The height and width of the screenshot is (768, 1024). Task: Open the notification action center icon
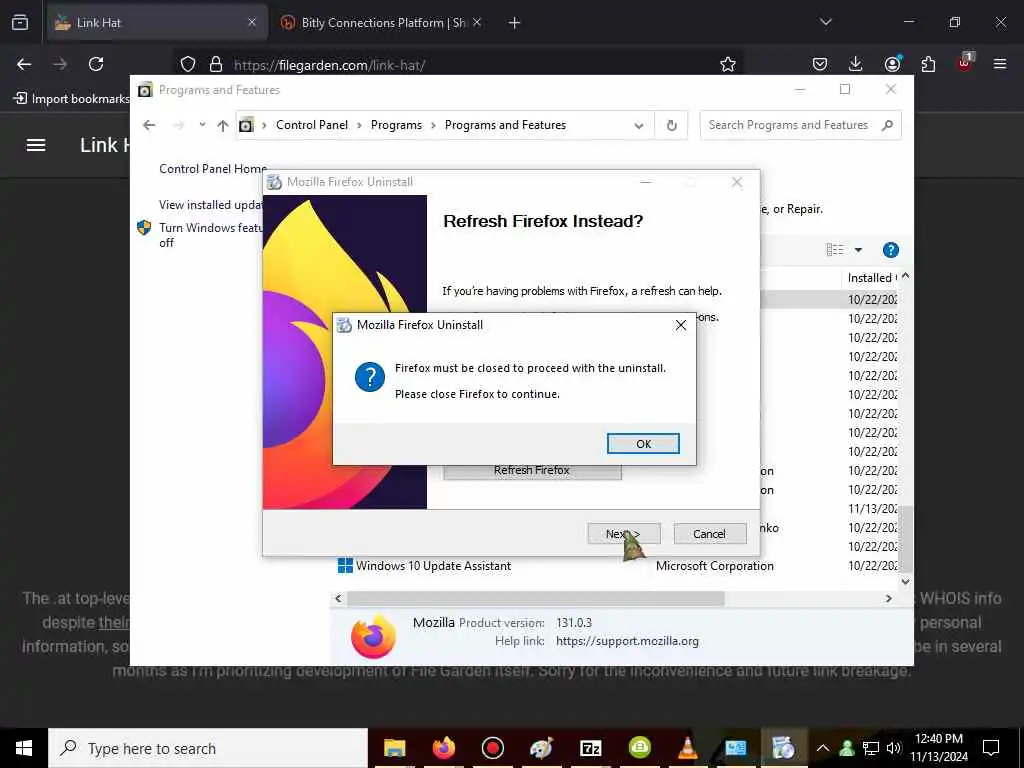click(991, 748)
